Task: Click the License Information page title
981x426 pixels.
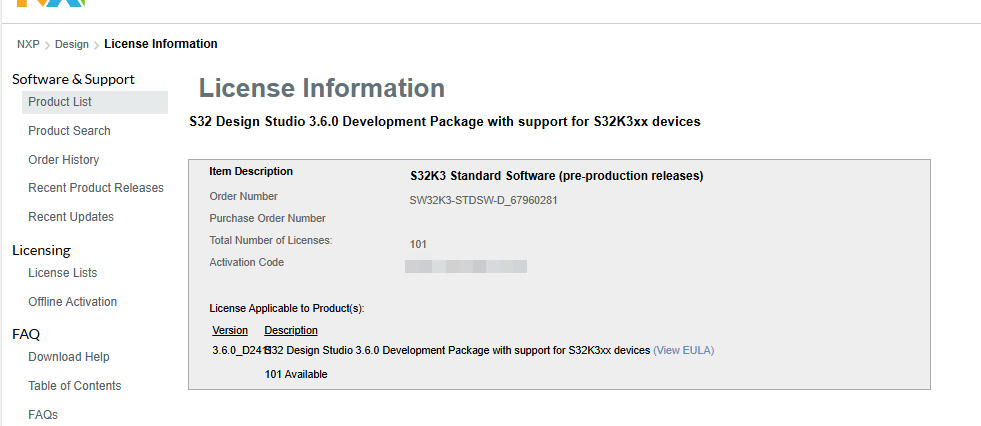Action: (322, 88)
